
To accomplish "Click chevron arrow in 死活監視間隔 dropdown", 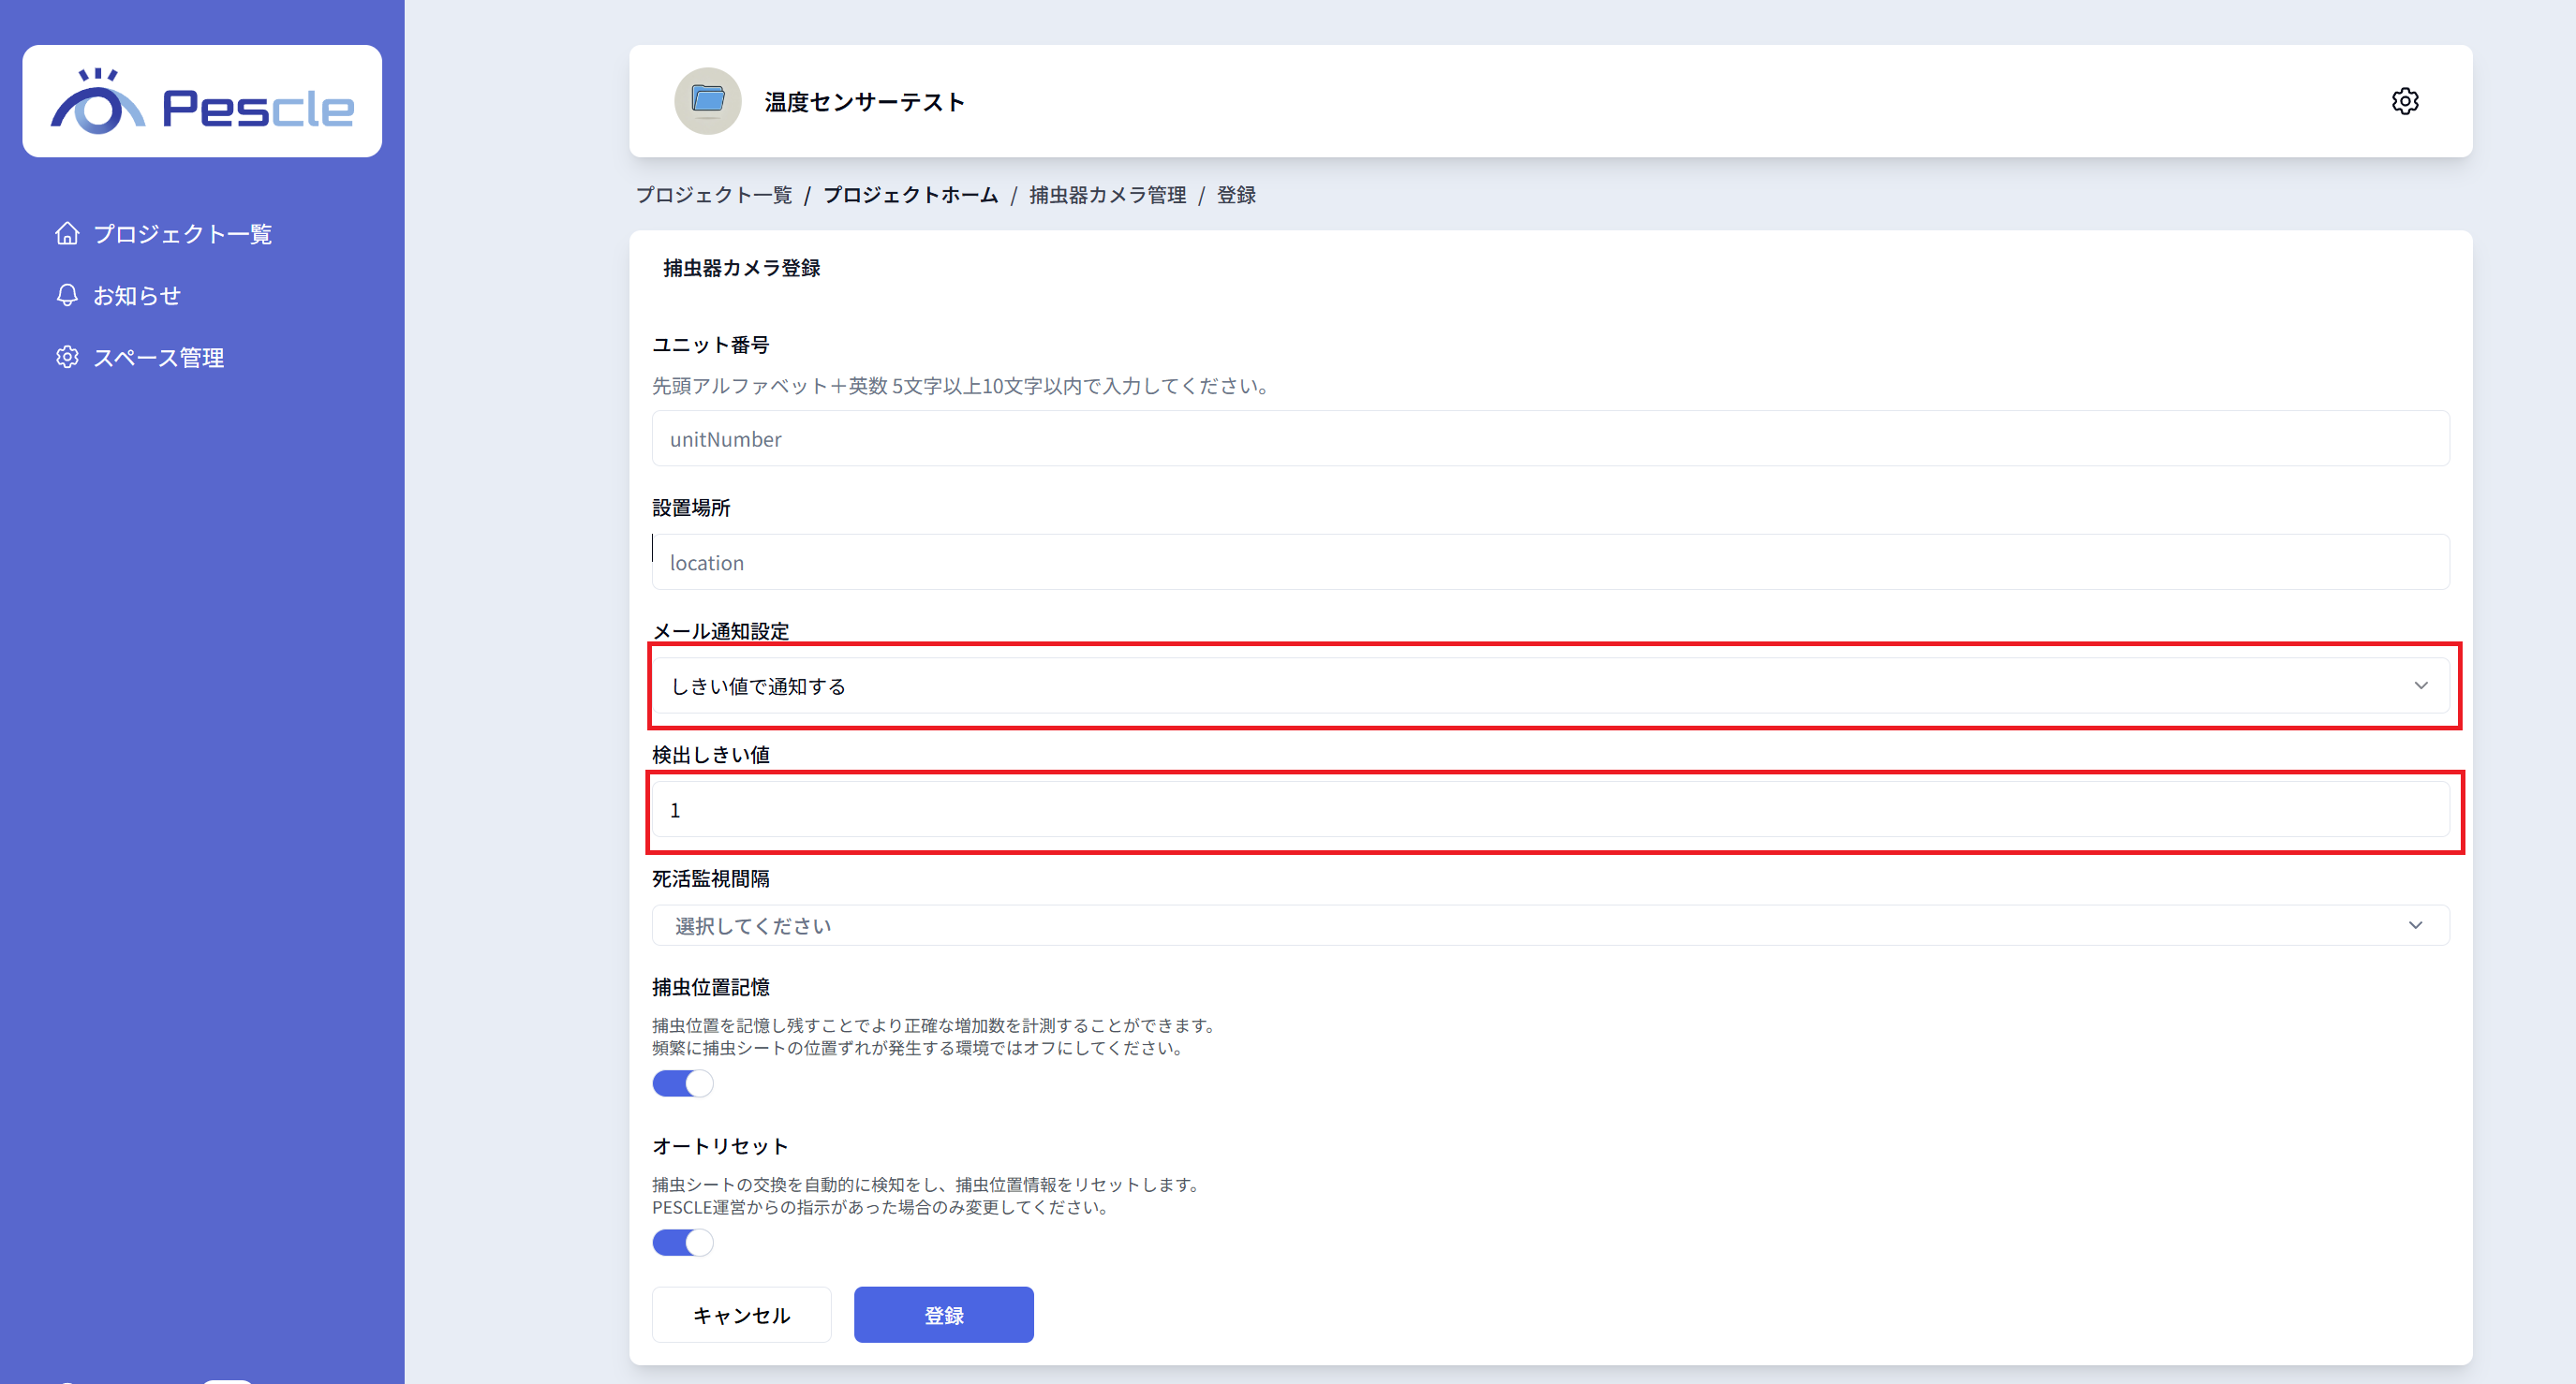I will click(2415, 925).
